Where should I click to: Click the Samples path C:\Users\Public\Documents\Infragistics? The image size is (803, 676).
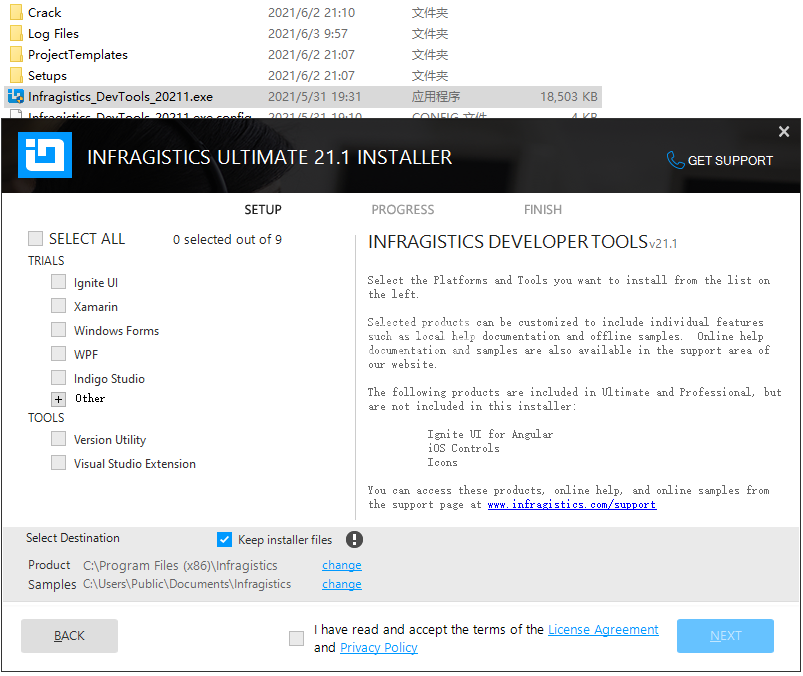tap(187, 584)
